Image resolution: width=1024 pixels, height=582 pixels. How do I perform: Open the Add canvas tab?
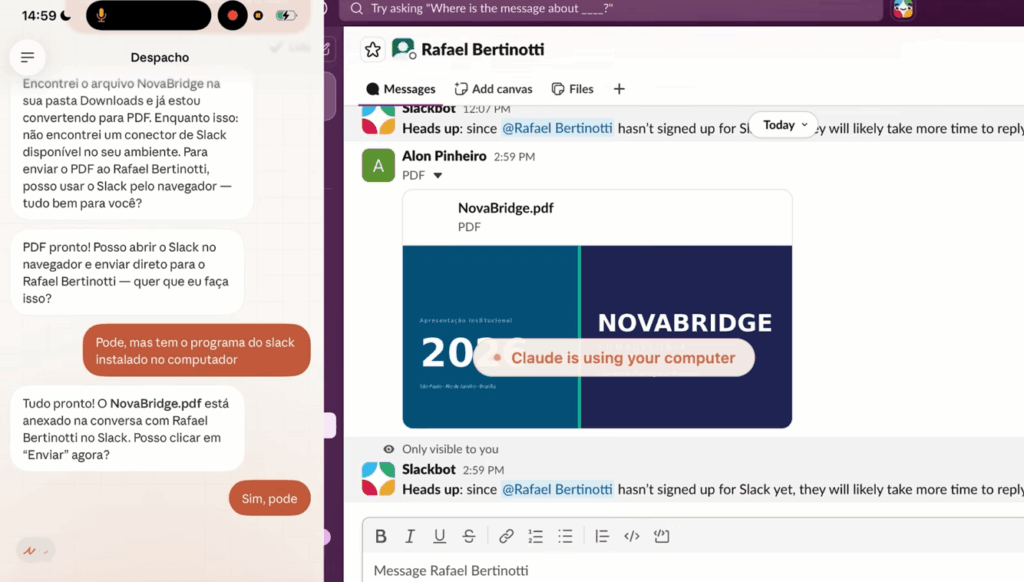pyautogui.click(x=493, y=89)
